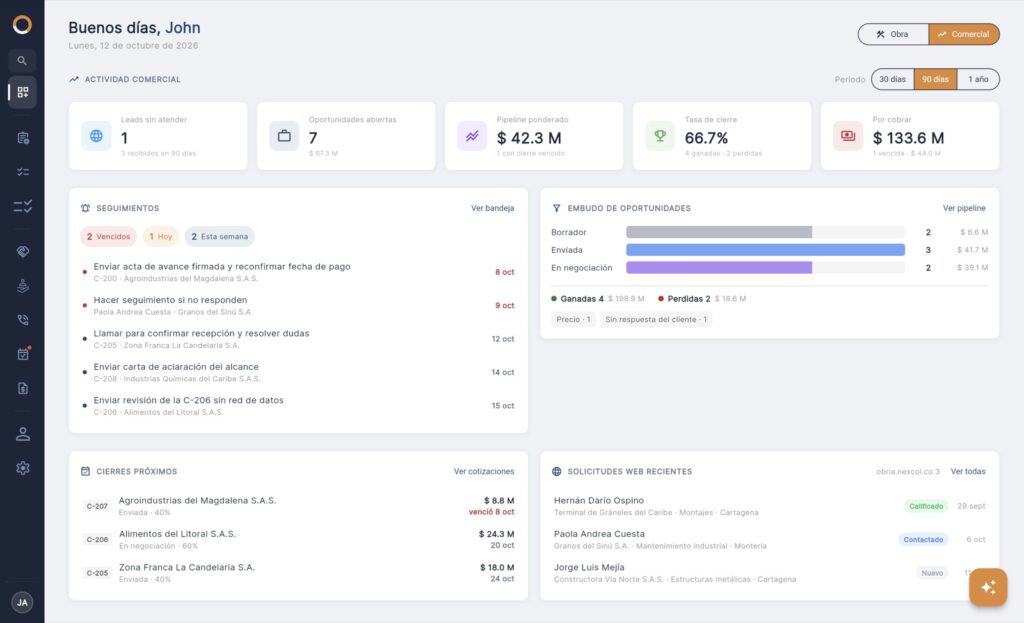Screen dimensions: 1024x623
Task: Open the Ver bandeja link
Action: (492, 208)
